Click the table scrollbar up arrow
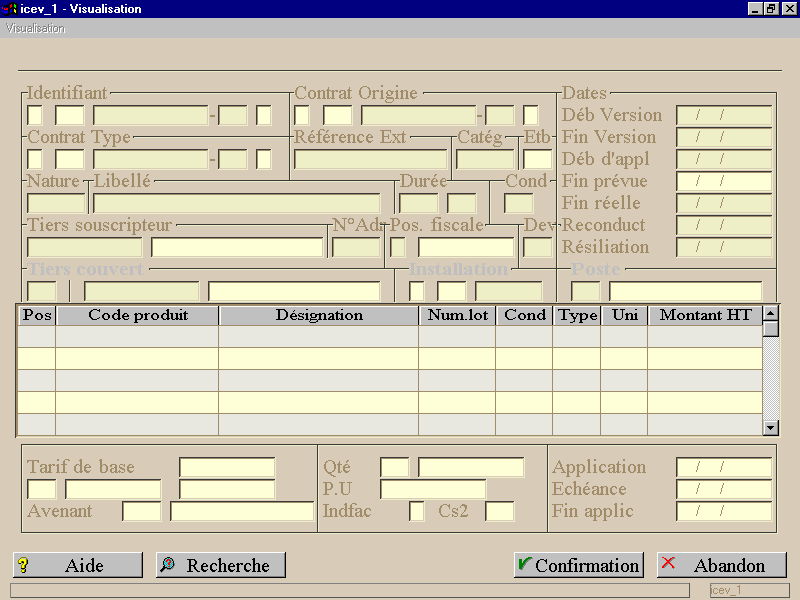The width and height of the screenshot is (800, 600). pos(771,313)
